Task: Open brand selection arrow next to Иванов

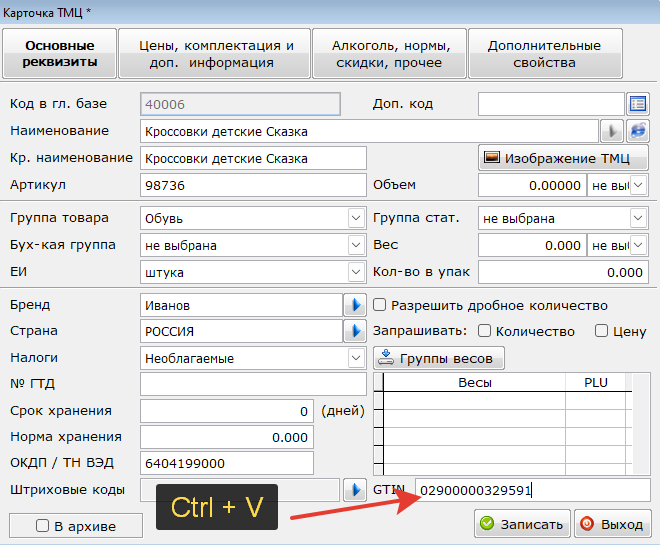Action: pyautogui.click(x=355, y=305)
